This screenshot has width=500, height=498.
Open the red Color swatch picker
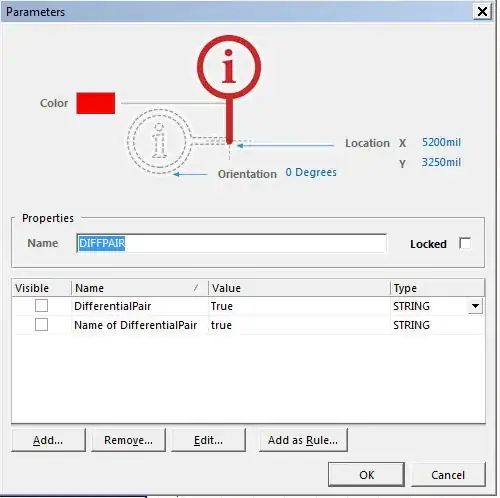(96, 103)
